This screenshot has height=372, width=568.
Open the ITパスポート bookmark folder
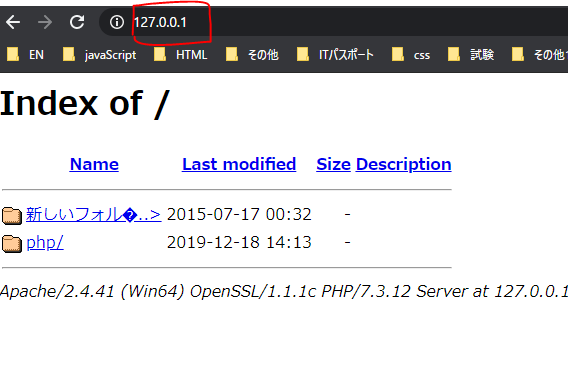point(335,55)
